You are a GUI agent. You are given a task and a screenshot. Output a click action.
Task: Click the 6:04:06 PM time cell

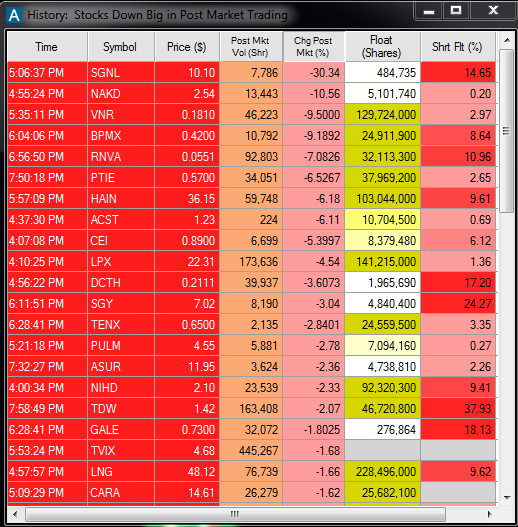pyautogui.click(x=47, y=135)
